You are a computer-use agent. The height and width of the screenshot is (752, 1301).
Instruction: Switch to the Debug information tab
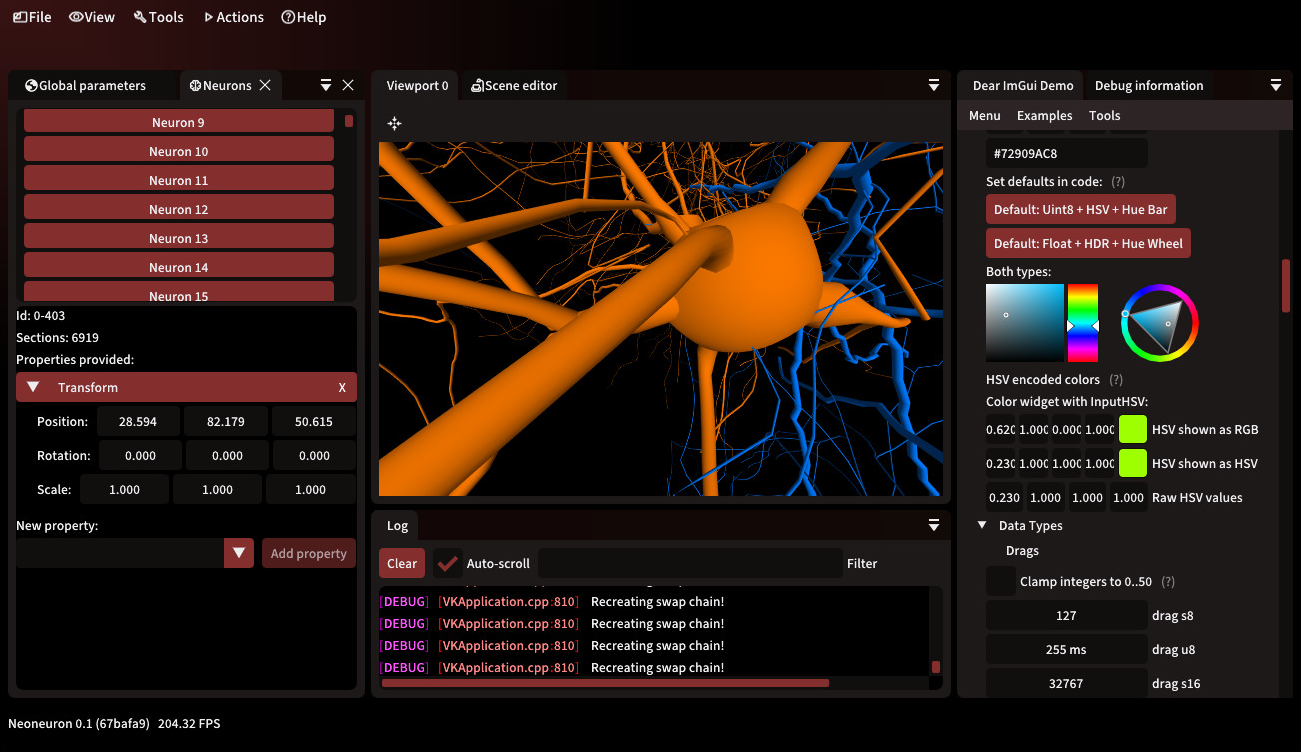tap(1148, 85)
